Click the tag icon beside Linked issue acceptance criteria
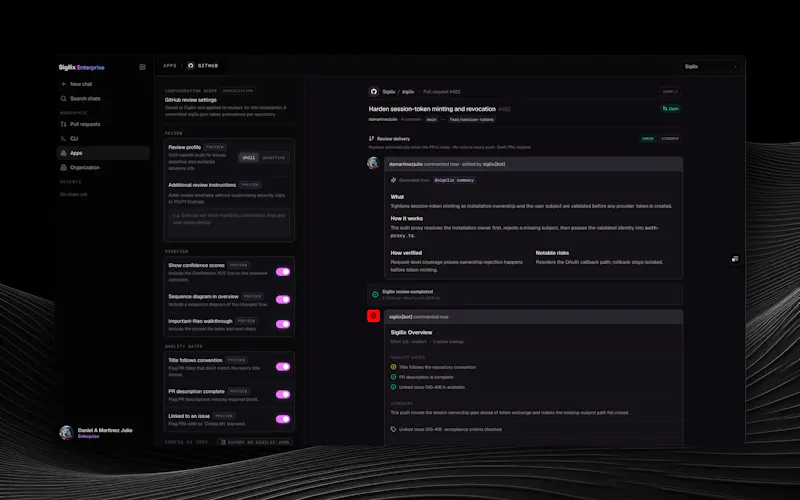The width and height of the screenshot is (800, 500). click(393, 429)
